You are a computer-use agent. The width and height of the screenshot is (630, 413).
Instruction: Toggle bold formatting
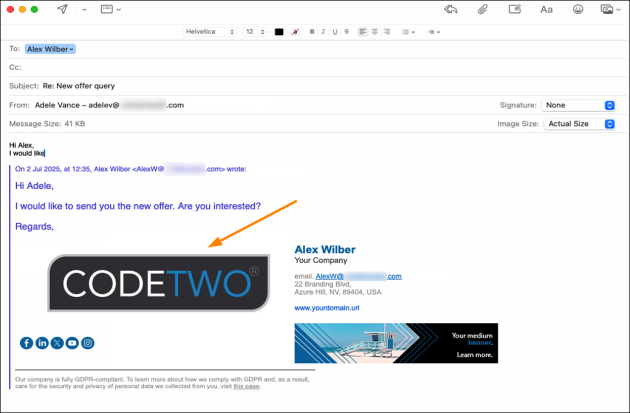tap(312, 32)
